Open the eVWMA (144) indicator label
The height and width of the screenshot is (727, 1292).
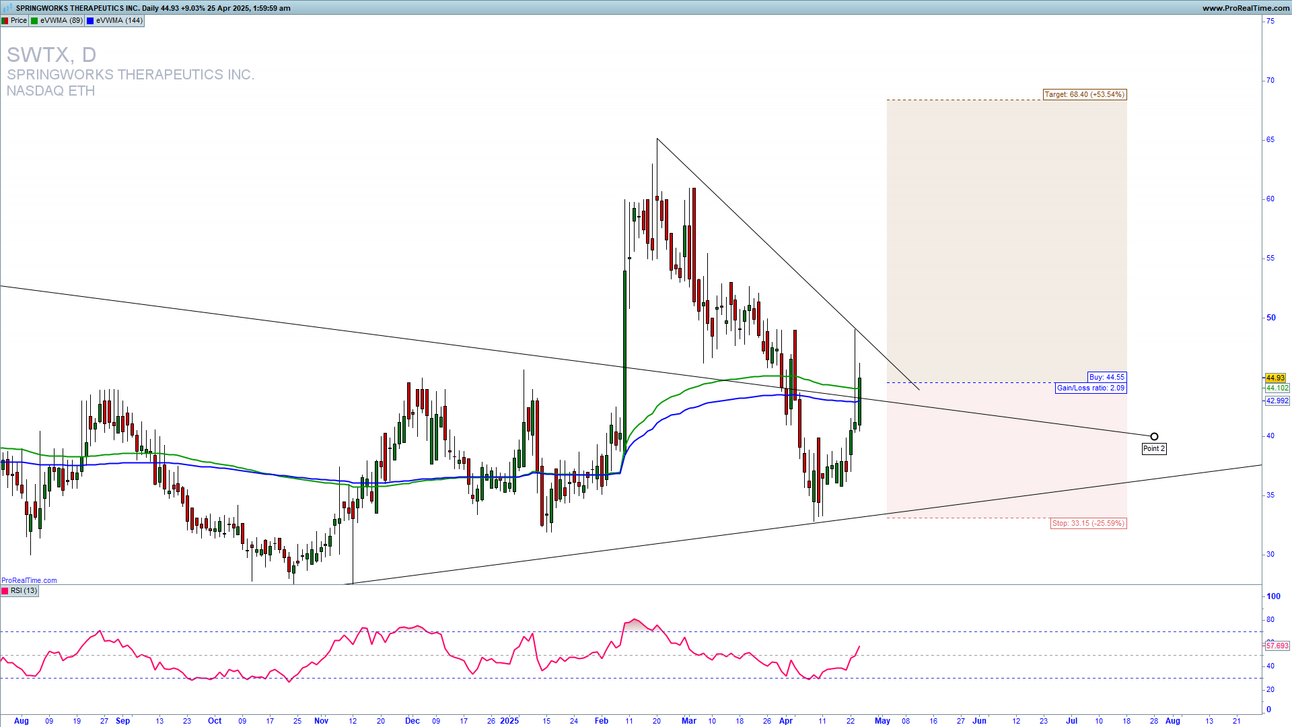pos(117,20)
